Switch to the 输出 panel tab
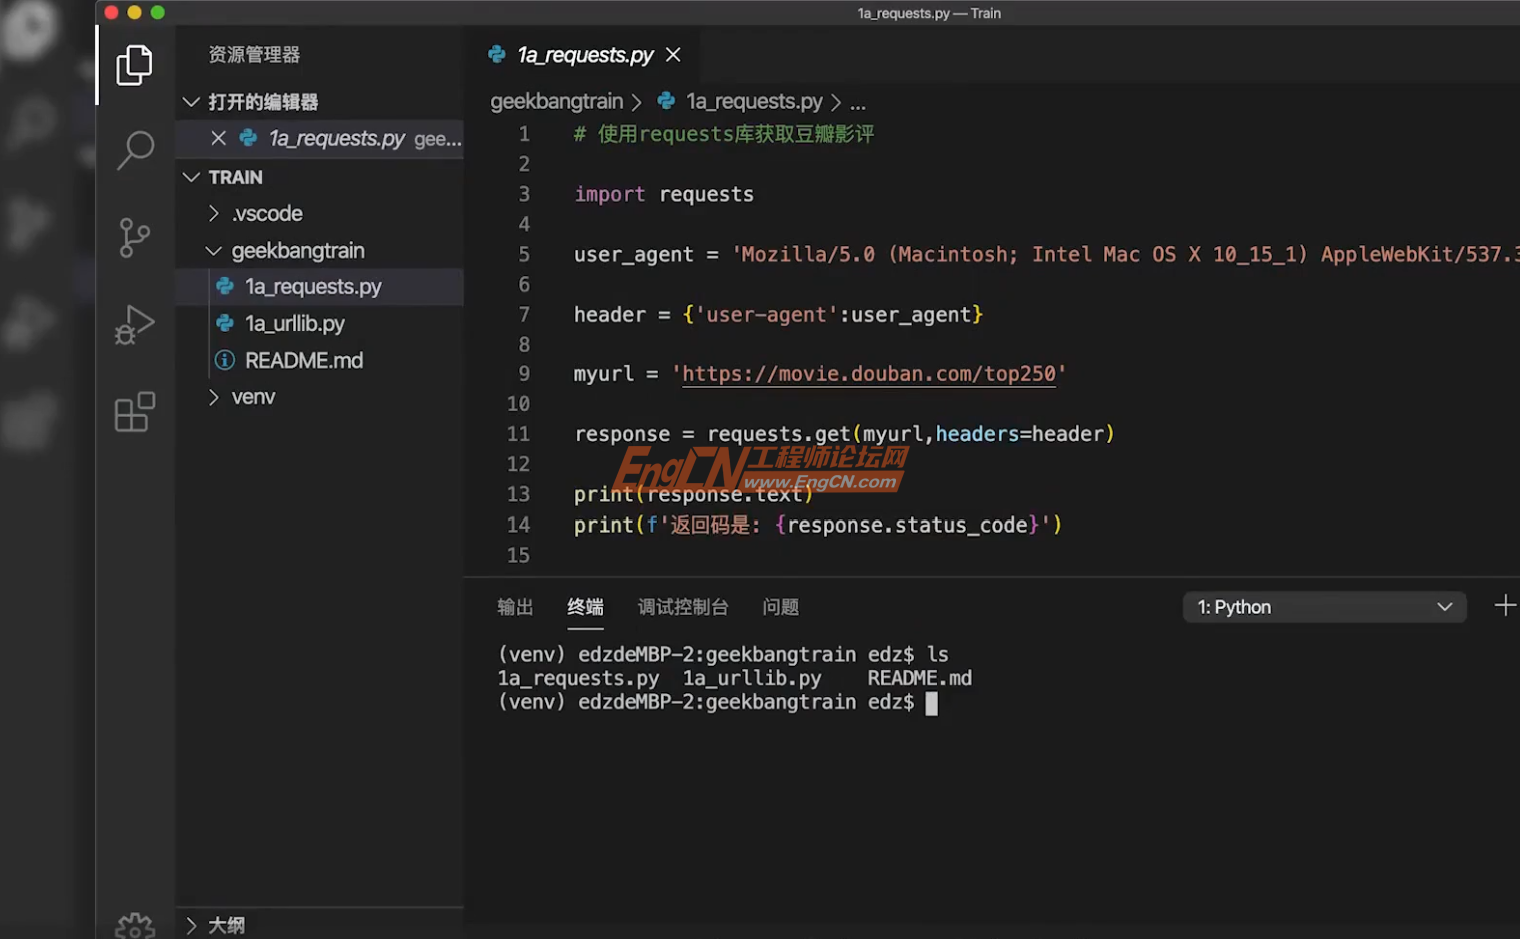Image resolution: width=1520 pixels, height=939 pixels. 514,607
